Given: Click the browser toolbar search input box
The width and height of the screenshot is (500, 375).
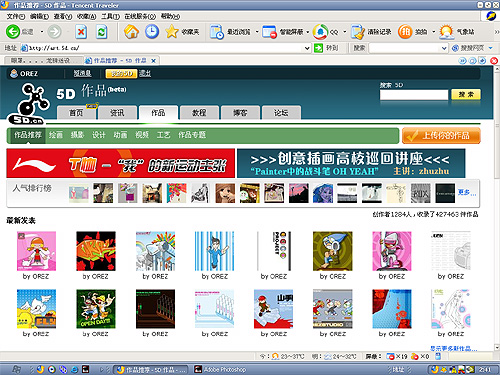Looking at the screenshot, I should tap(405, 48).
